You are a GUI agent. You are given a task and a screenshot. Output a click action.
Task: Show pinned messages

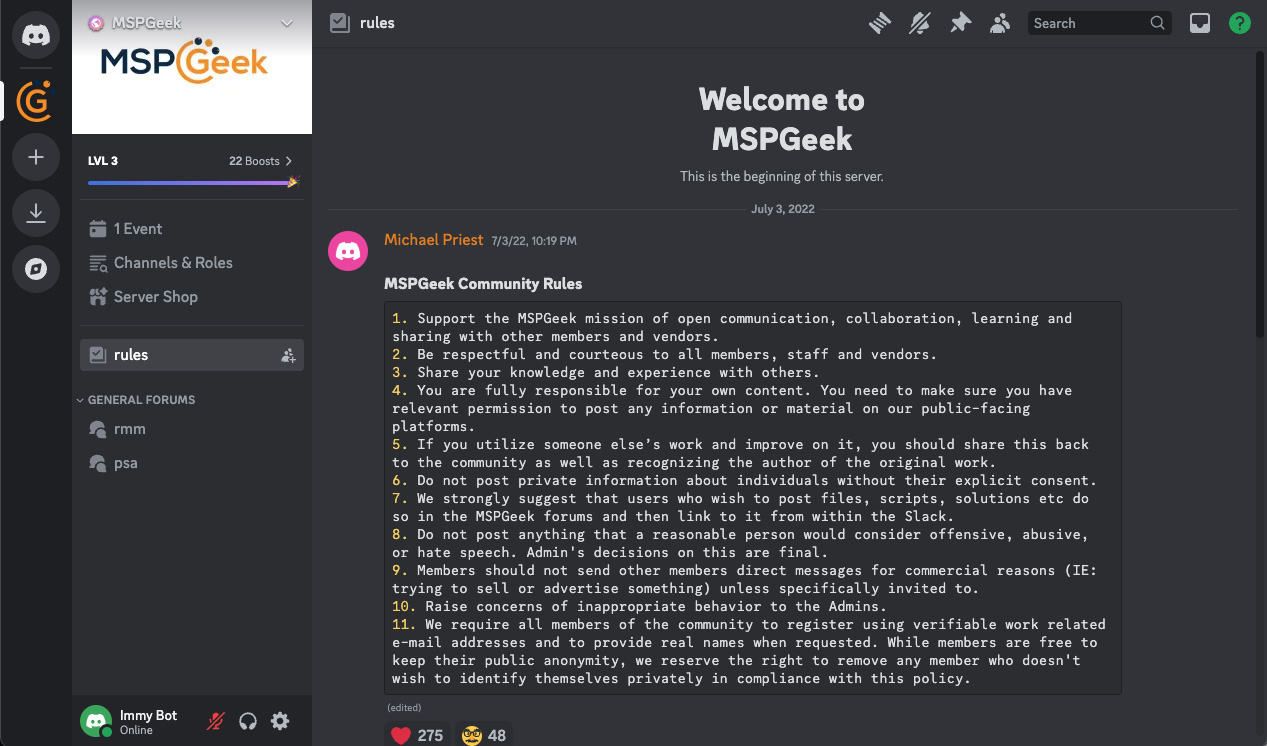click(x=960, y=23)
